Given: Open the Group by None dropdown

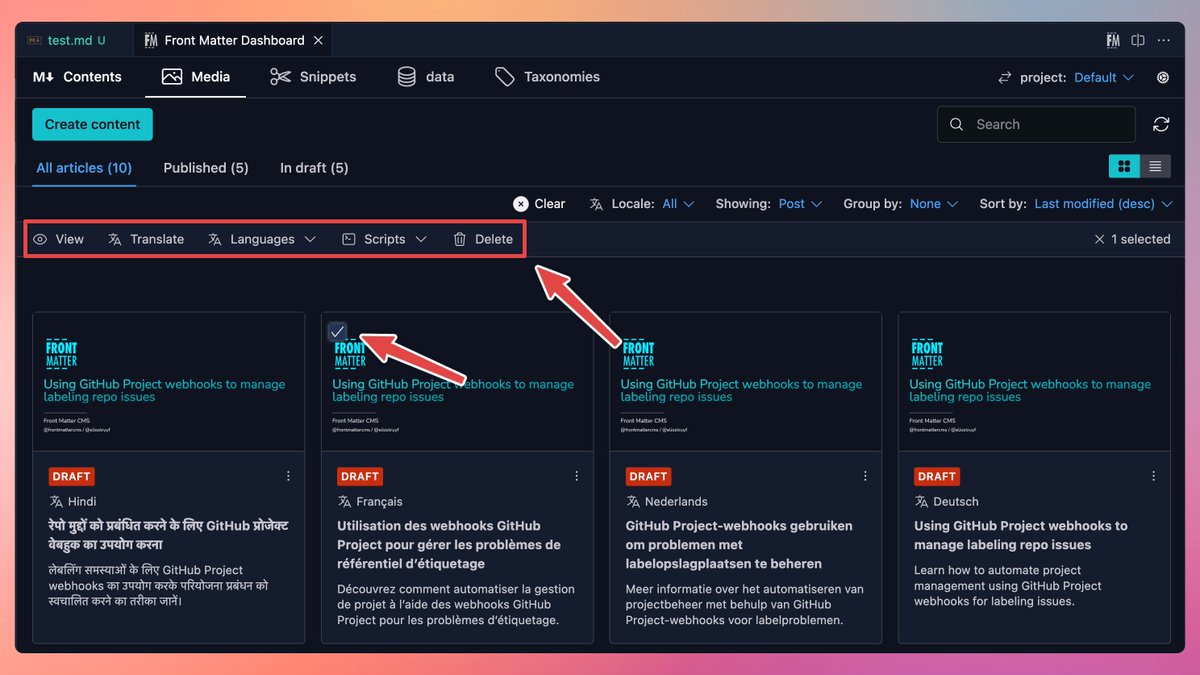Looking at the screenshot, I should (x=933, y=203).
